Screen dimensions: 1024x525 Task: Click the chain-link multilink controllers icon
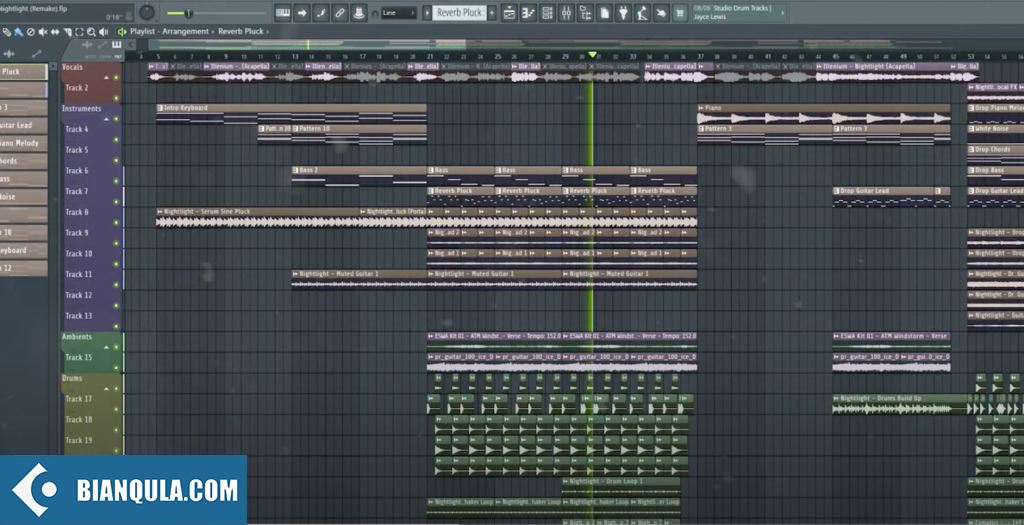coord(340,12)
